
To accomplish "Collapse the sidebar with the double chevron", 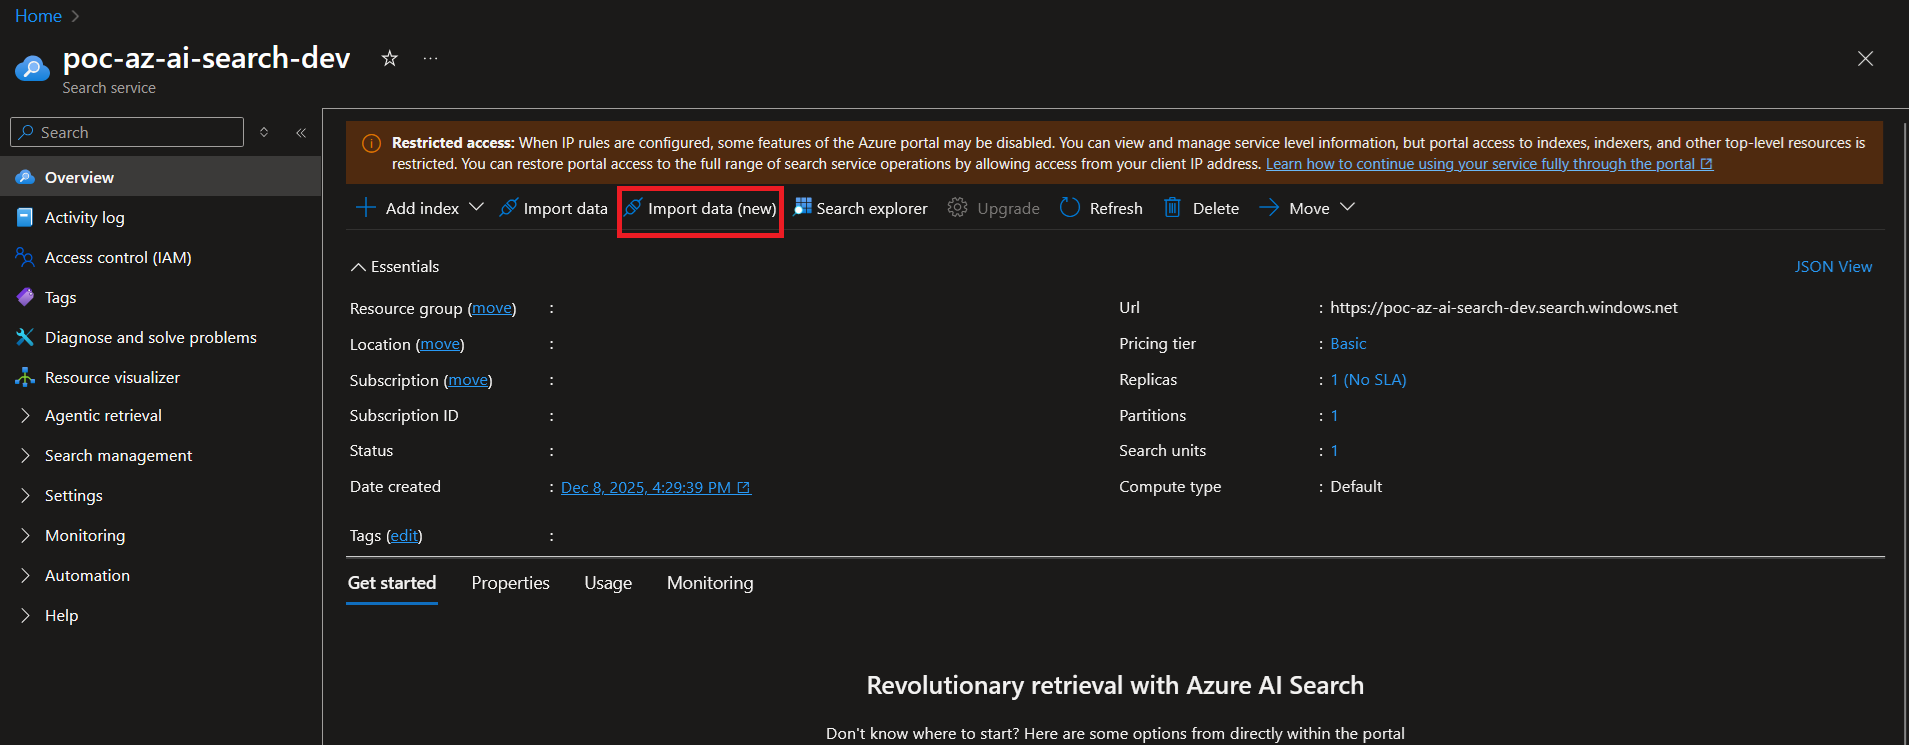I will point(301,132).
